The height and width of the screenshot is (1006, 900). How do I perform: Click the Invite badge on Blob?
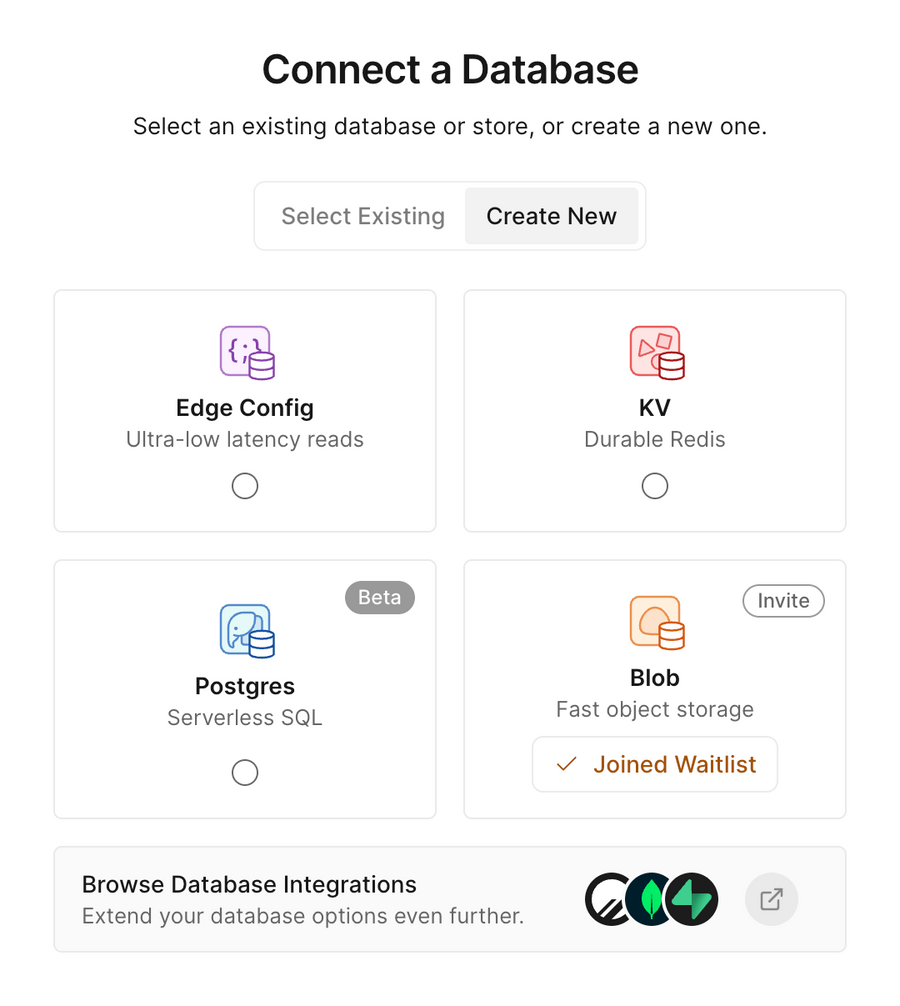click(783, 601)
